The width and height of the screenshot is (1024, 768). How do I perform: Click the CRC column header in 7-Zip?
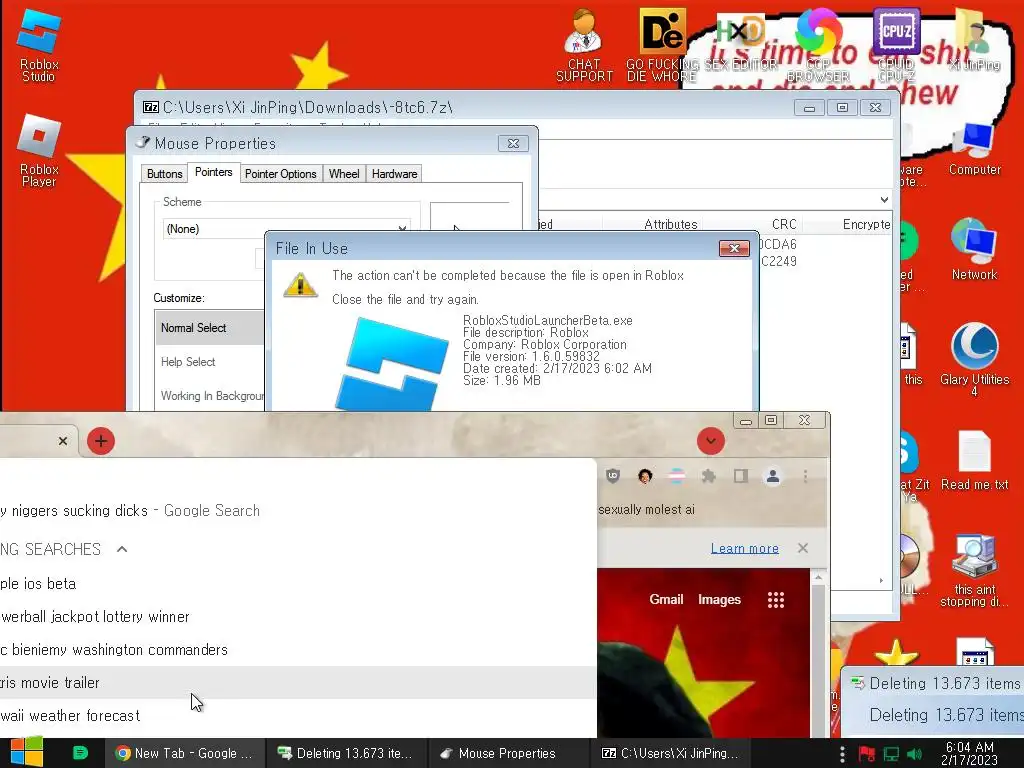pyautogui.click(x=784, y=224)
